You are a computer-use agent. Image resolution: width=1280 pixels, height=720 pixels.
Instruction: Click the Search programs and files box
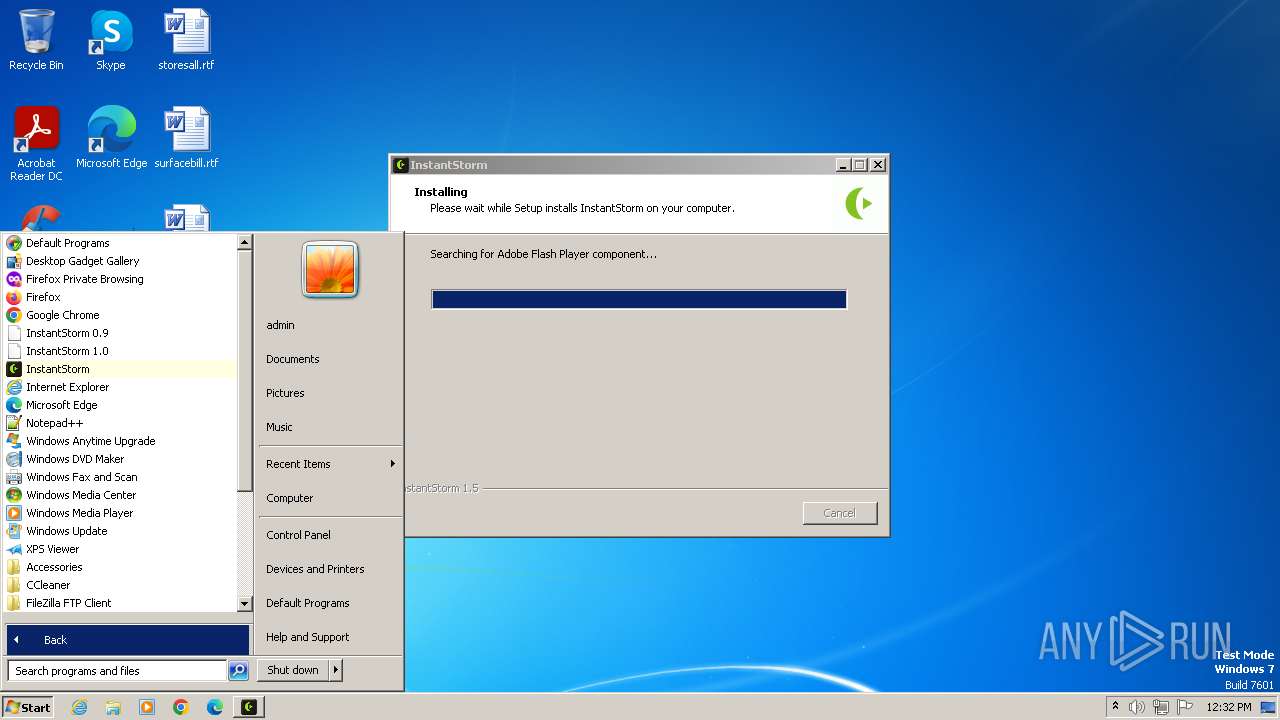[x=117, y=671]
